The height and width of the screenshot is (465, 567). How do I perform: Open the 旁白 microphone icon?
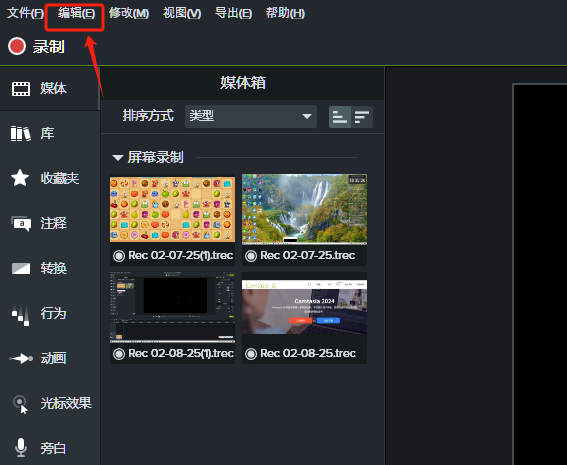[x=21, y=448]
